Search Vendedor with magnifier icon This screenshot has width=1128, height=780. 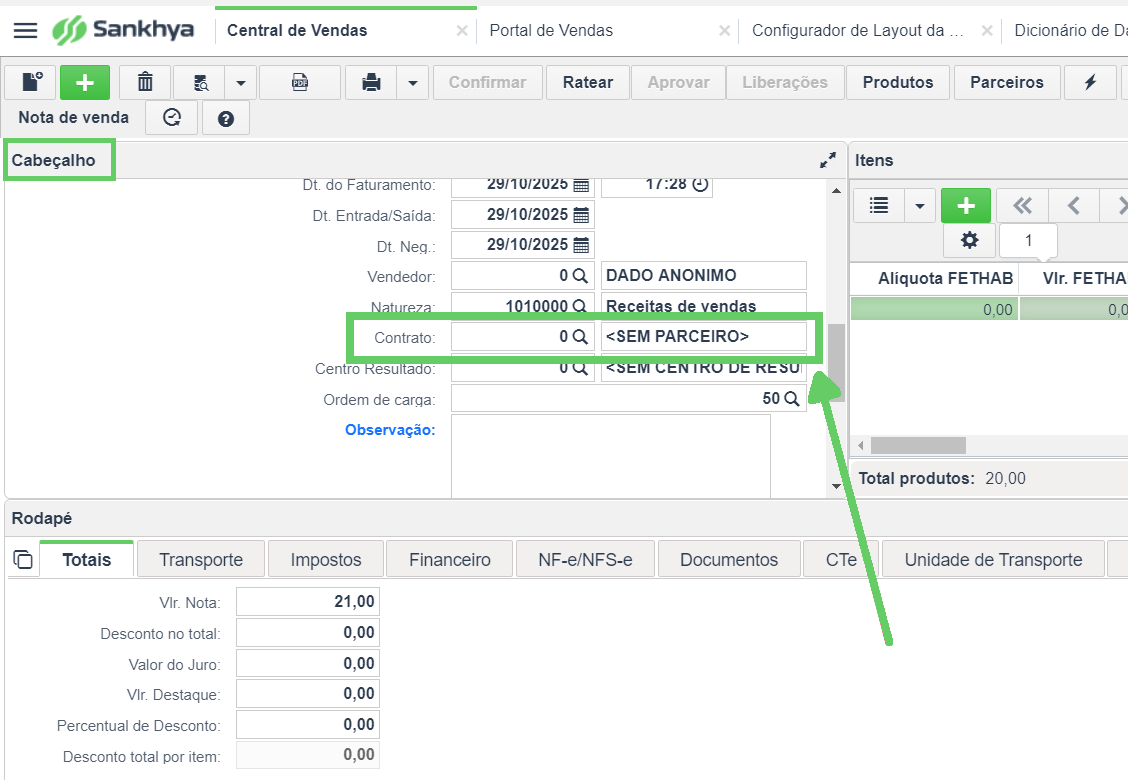point(580,276)
